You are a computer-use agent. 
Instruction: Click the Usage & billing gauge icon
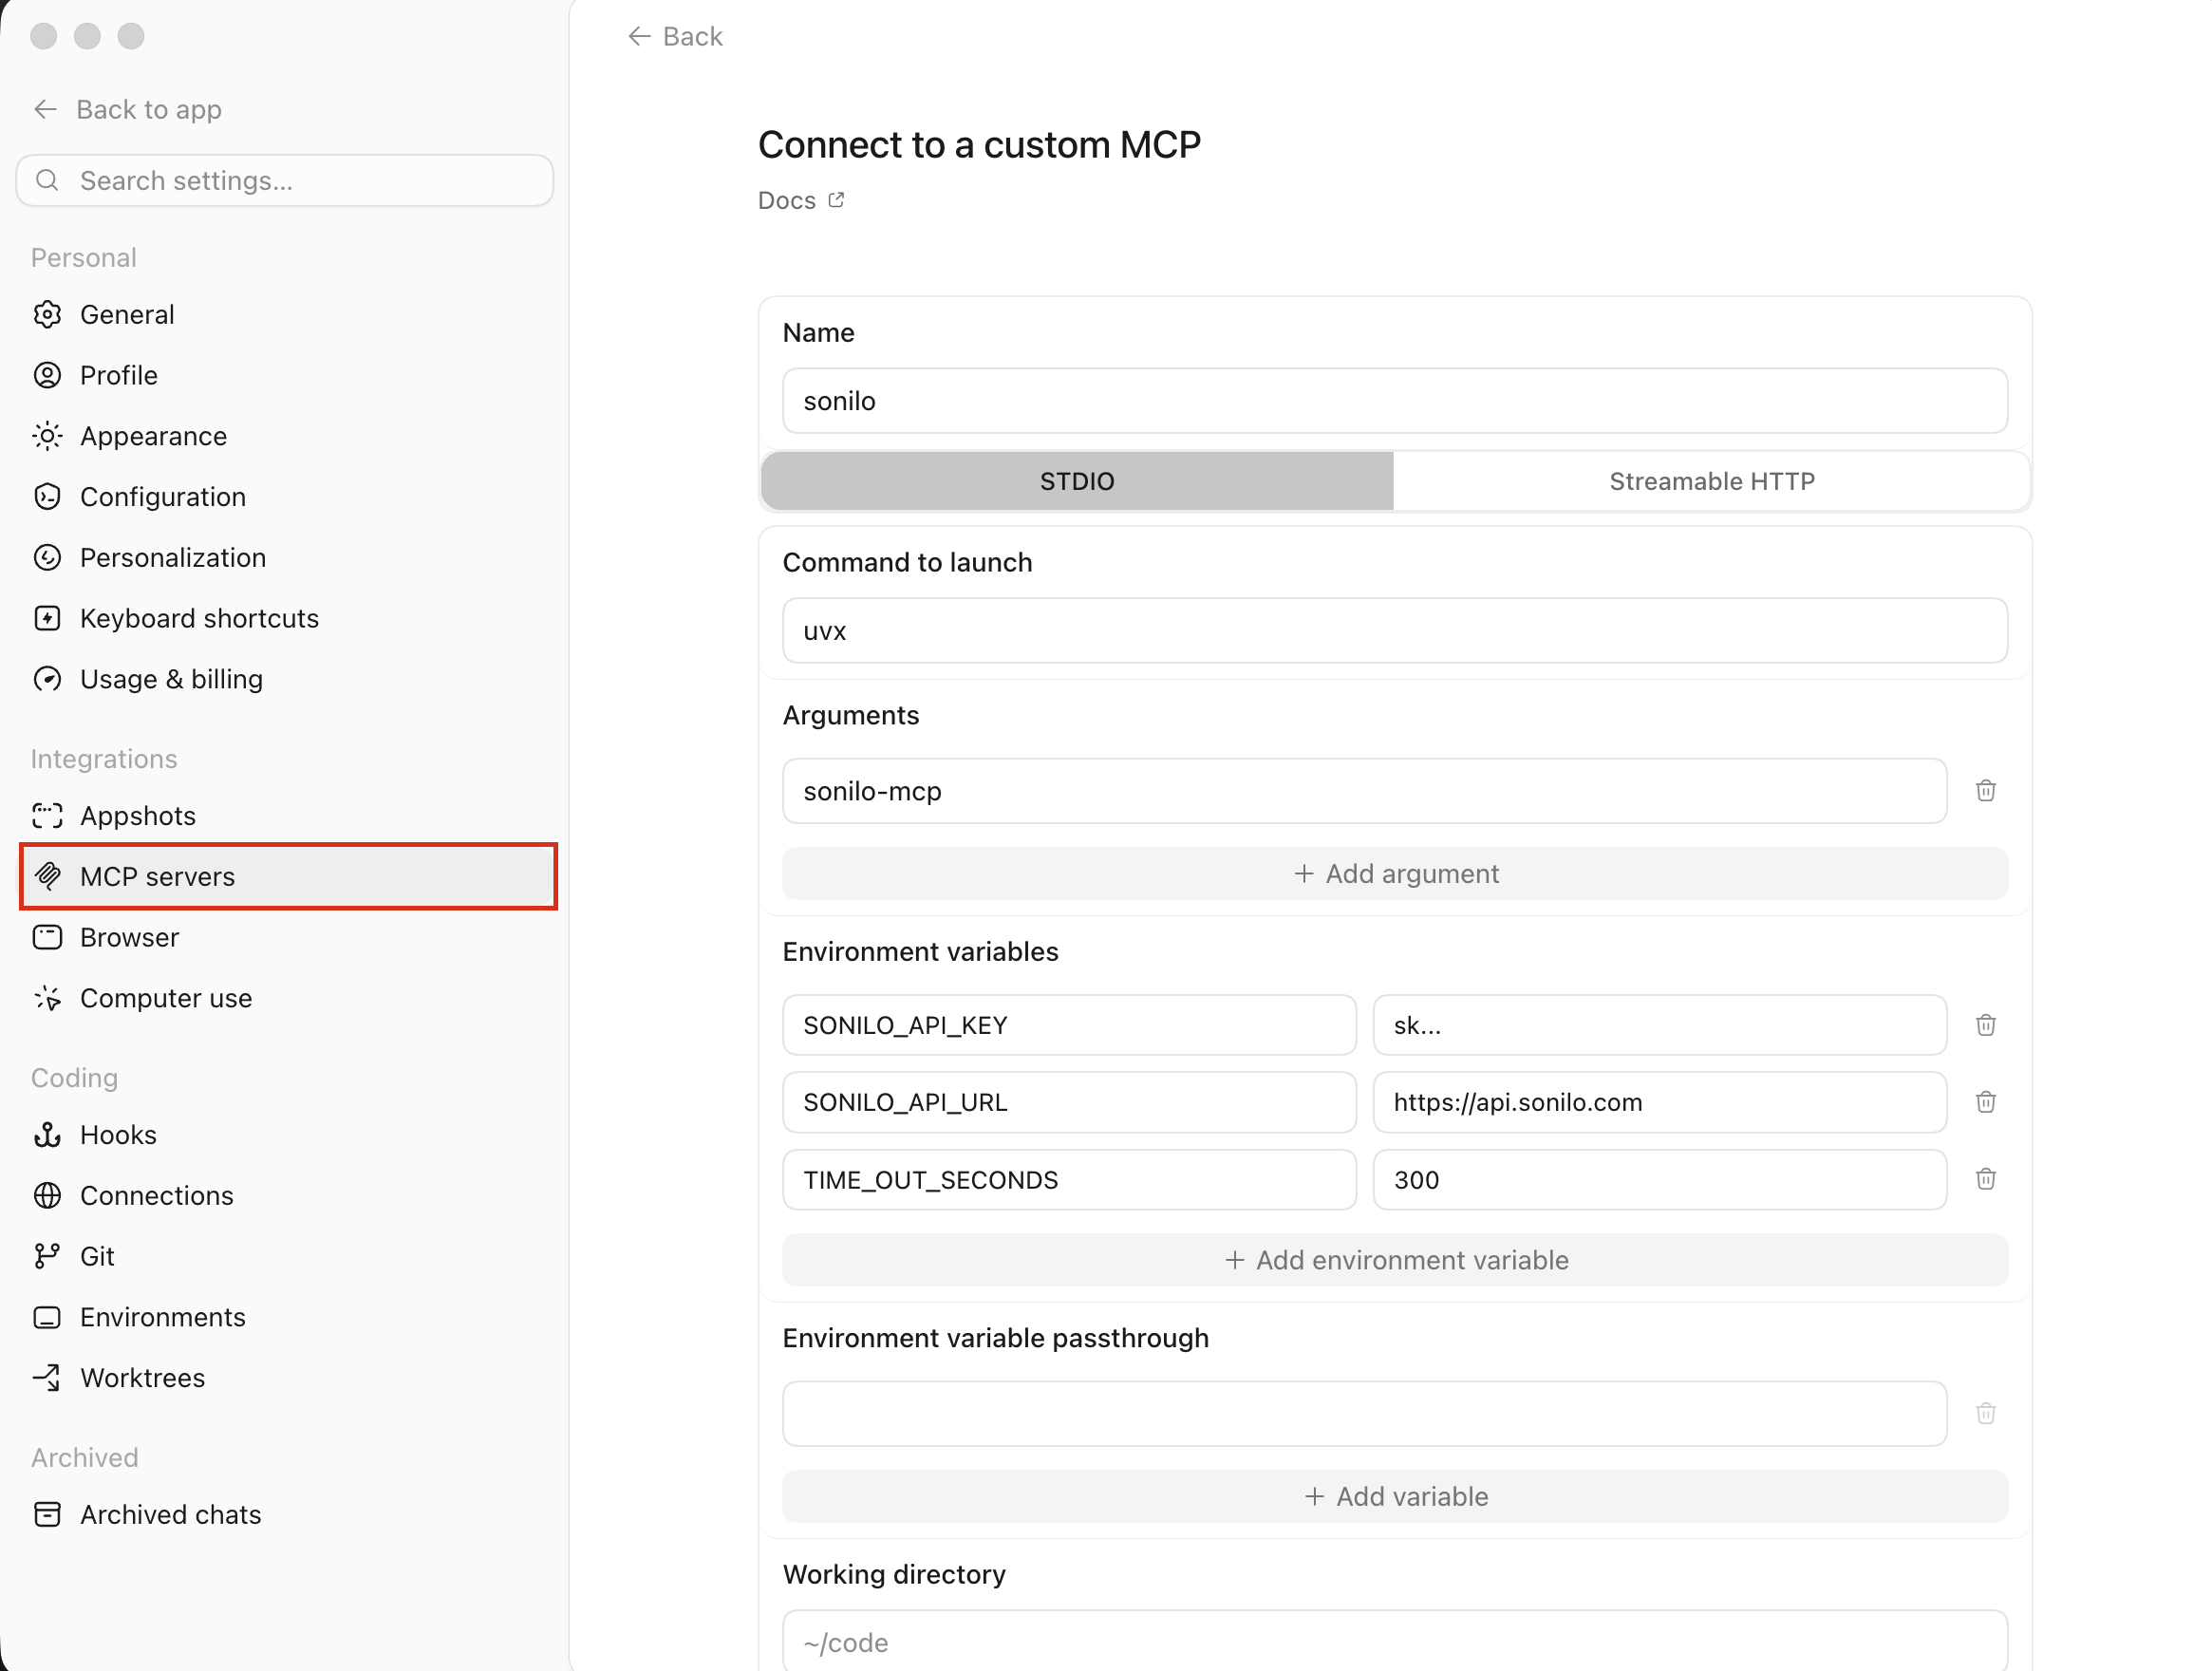[47, 679]
